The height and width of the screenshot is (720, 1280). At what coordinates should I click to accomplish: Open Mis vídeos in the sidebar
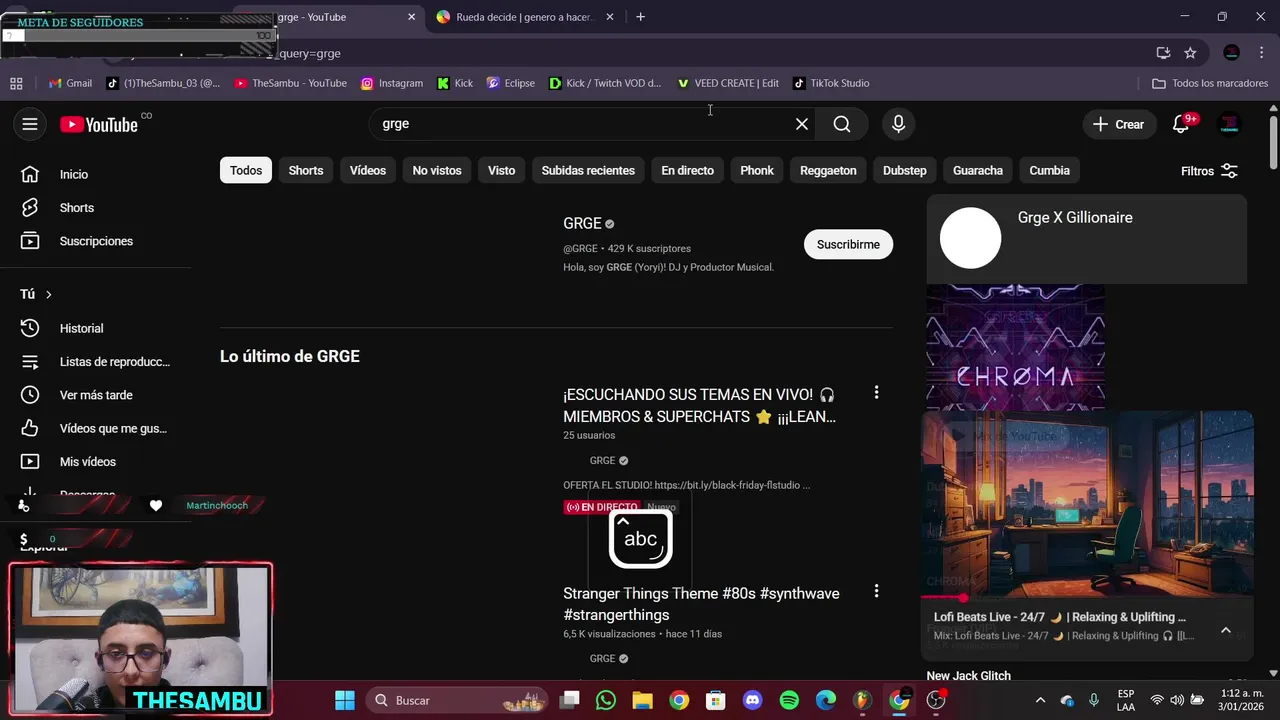pyautogui.click(x=88, y=462)
